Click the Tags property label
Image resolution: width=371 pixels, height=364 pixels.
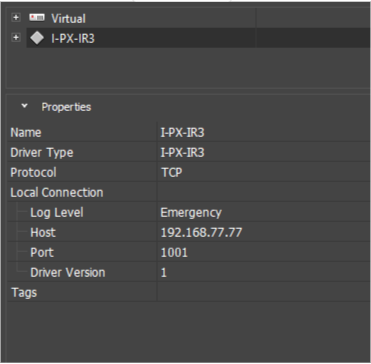[x=24, y=293]
